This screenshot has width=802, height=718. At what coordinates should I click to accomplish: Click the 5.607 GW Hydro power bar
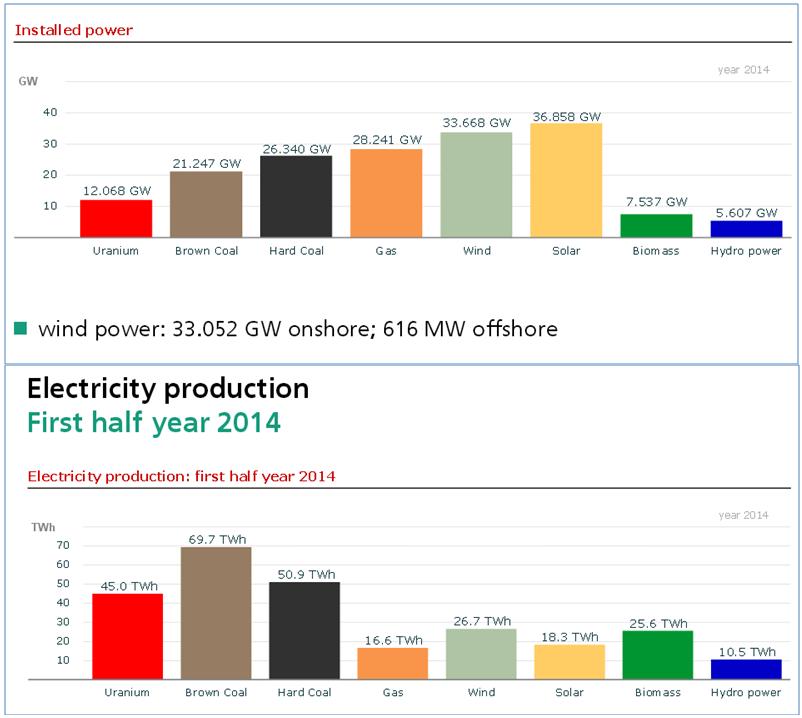[745, 228]
